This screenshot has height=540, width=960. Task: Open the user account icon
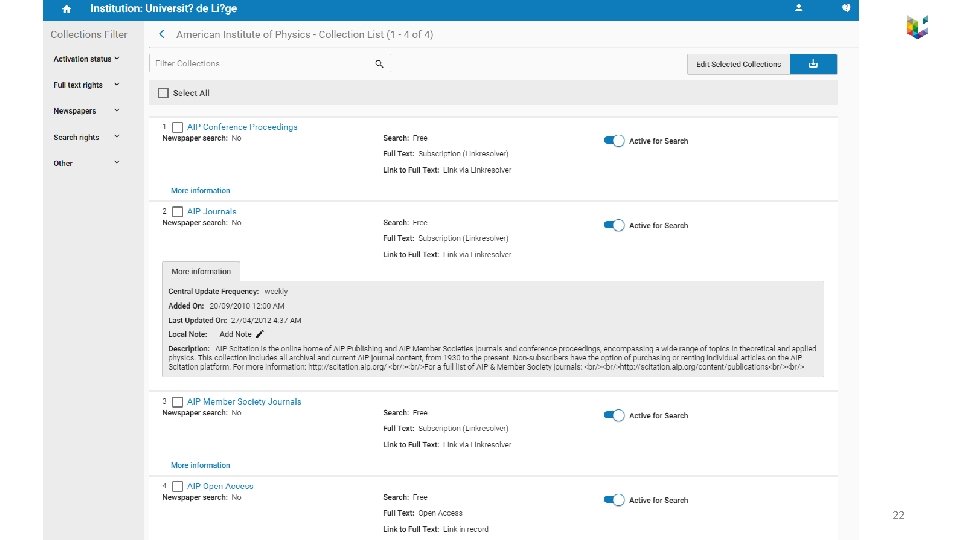[798, 8]
